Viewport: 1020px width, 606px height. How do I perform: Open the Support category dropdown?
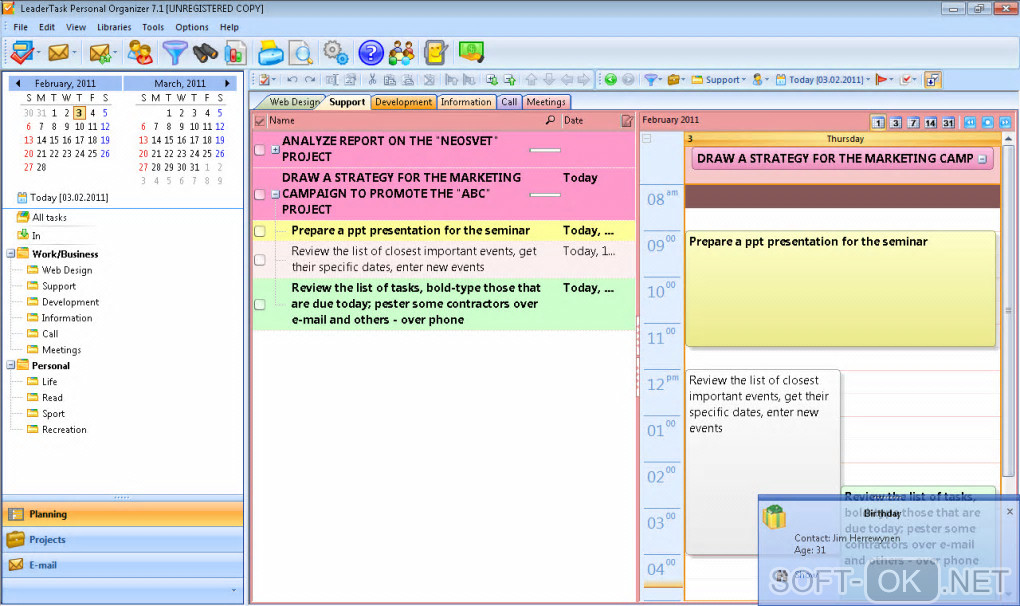(718, 79)
